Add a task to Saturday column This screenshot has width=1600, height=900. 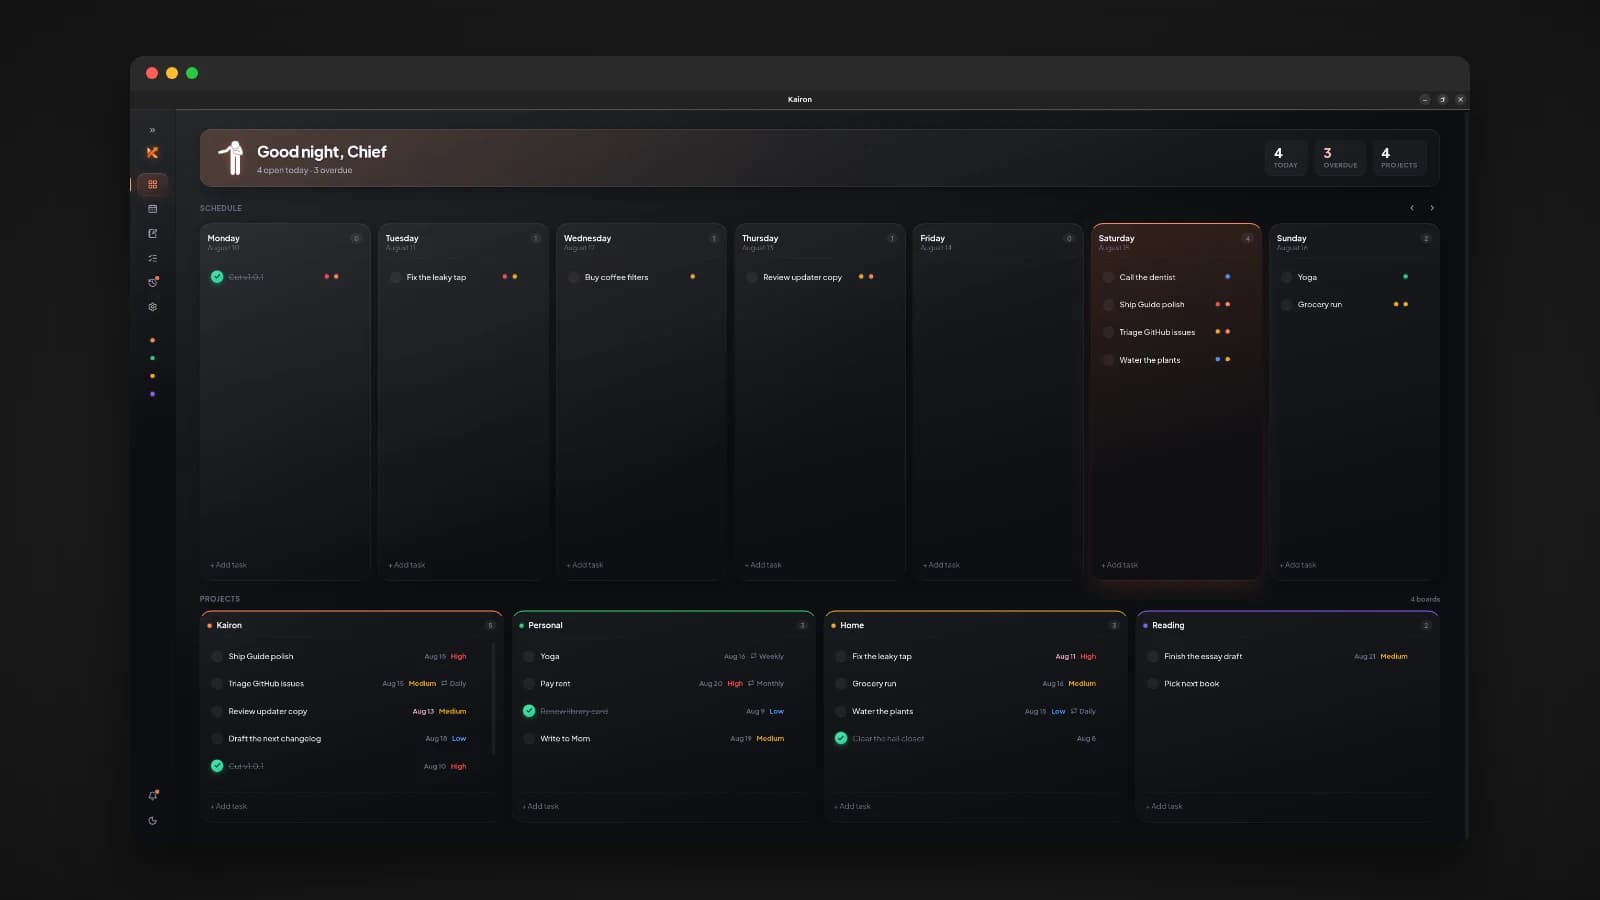(1120, 565)
